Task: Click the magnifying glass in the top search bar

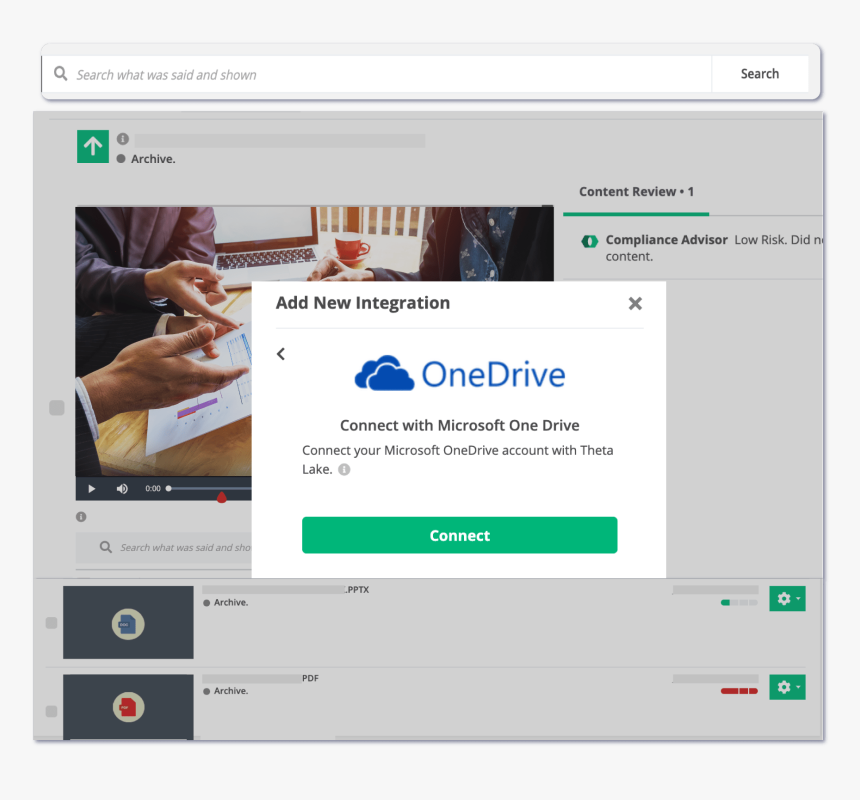Action: [x=60, y=73]
